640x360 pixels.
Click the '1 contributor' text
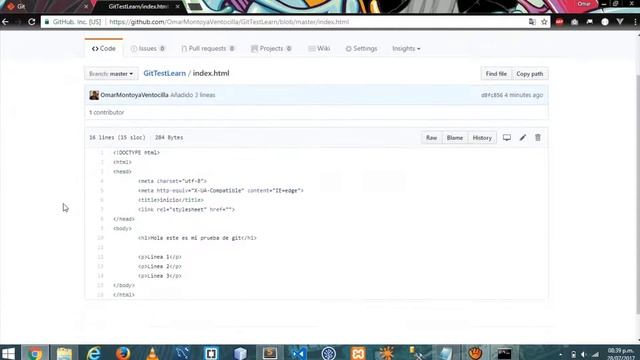pos(107,112)
